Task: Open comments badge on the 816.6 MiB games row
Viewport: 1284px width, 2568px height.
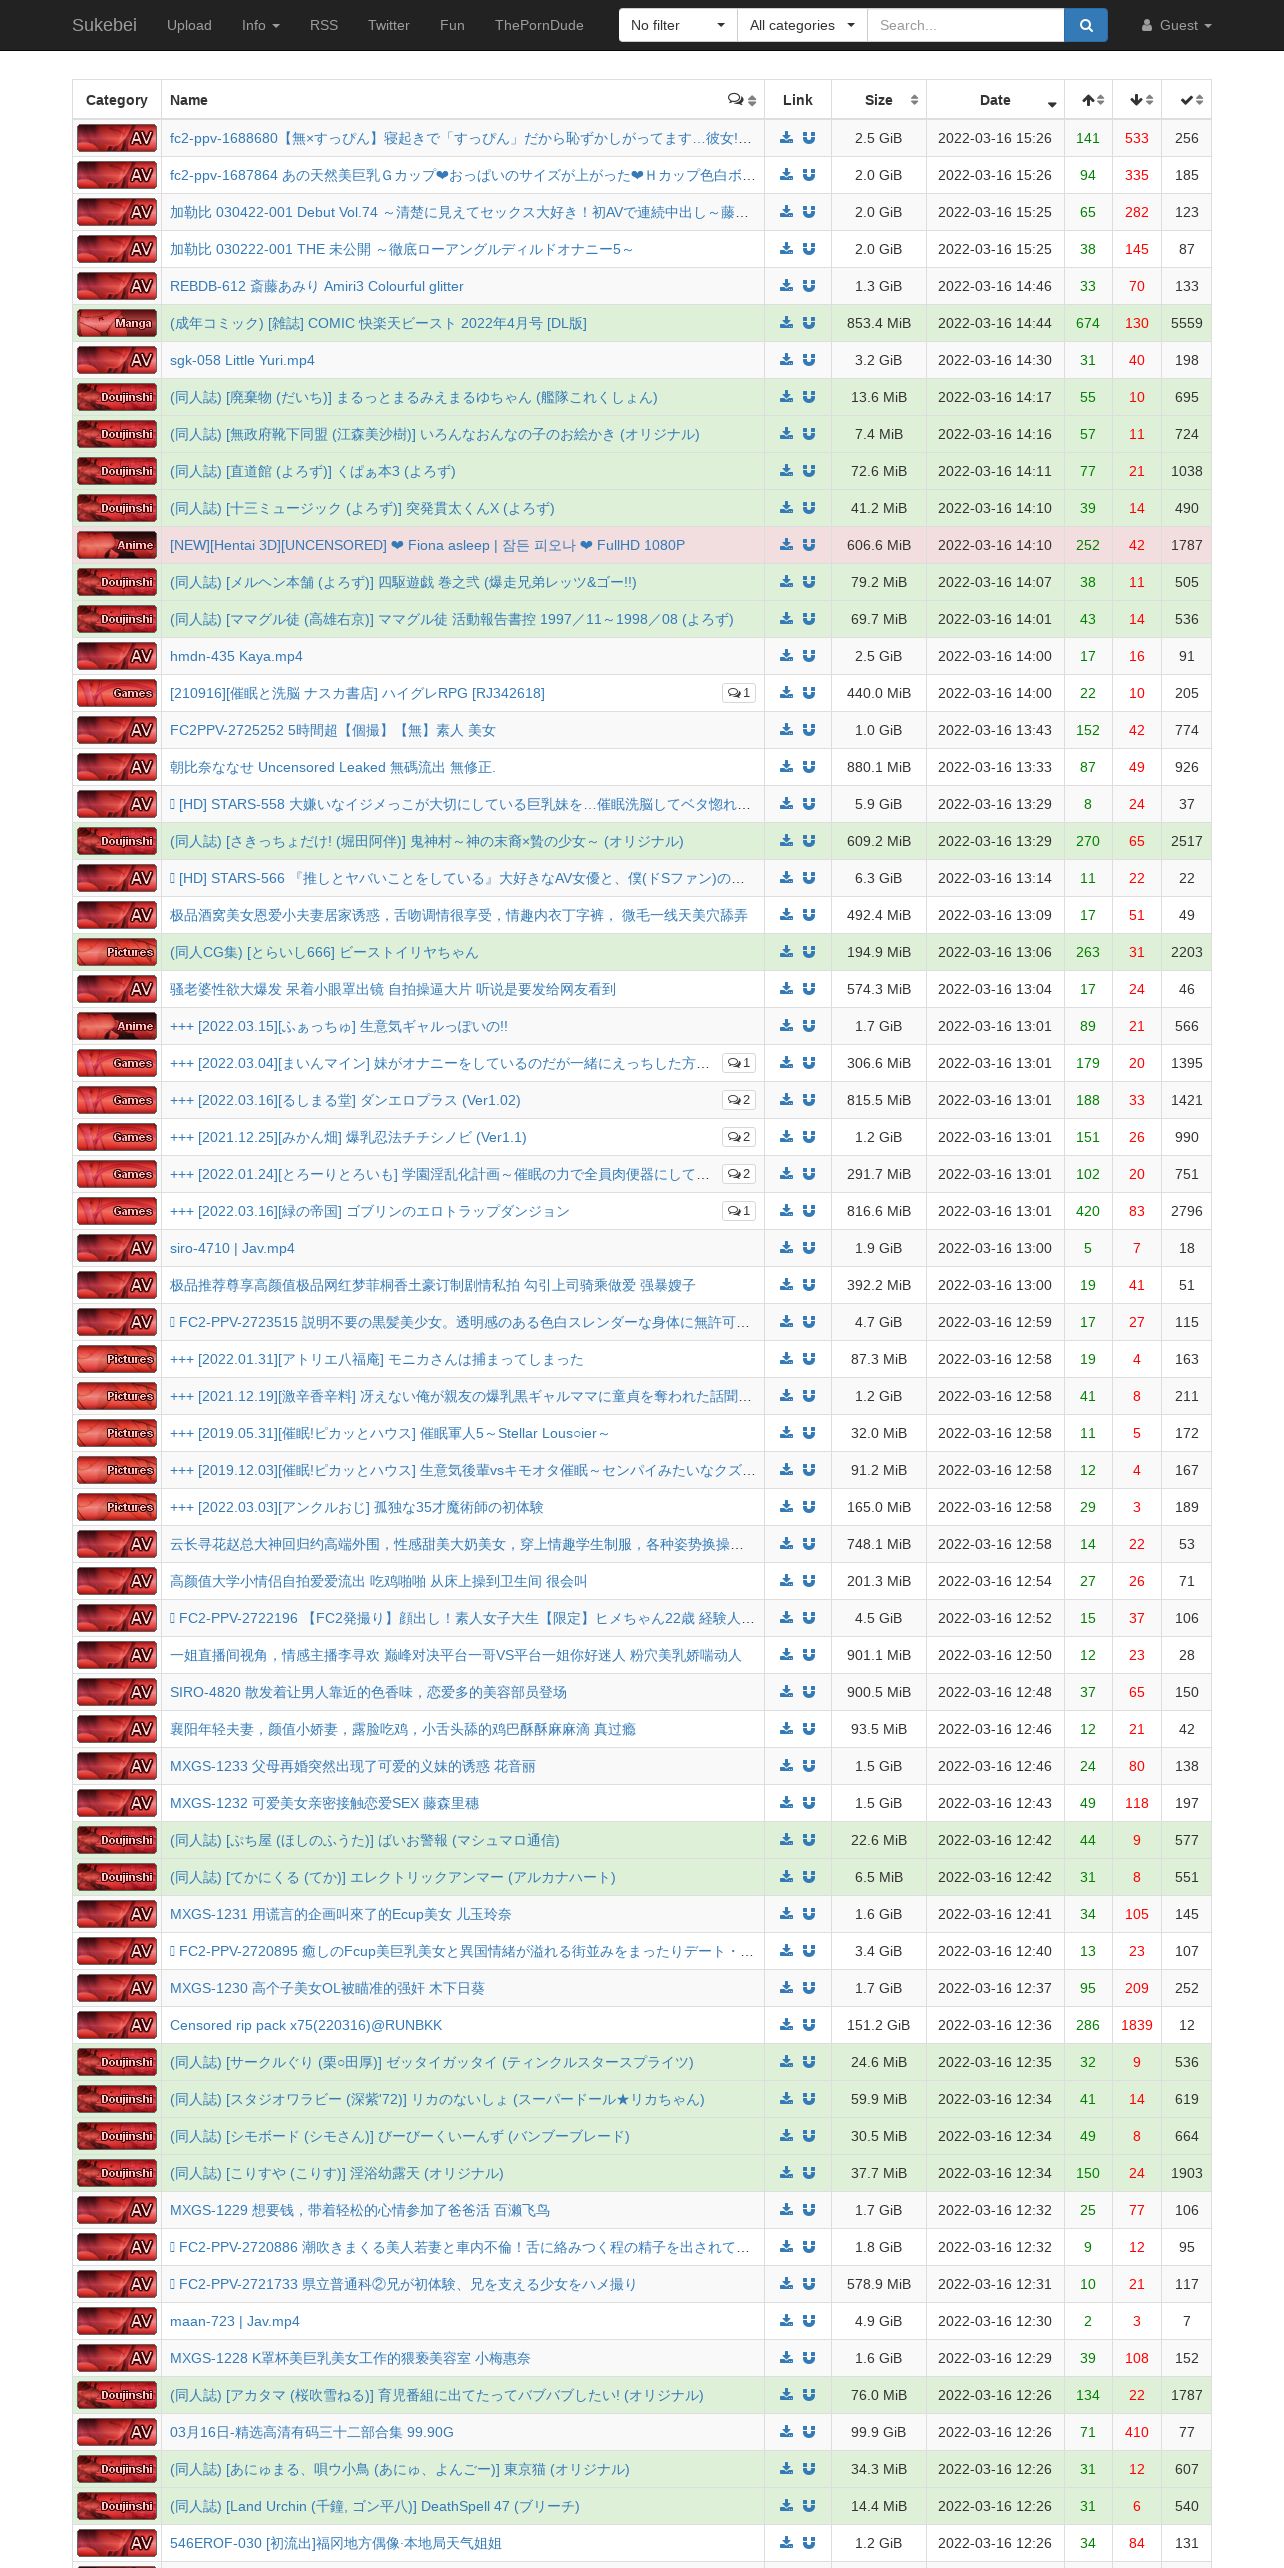Action: point(739,1211)
